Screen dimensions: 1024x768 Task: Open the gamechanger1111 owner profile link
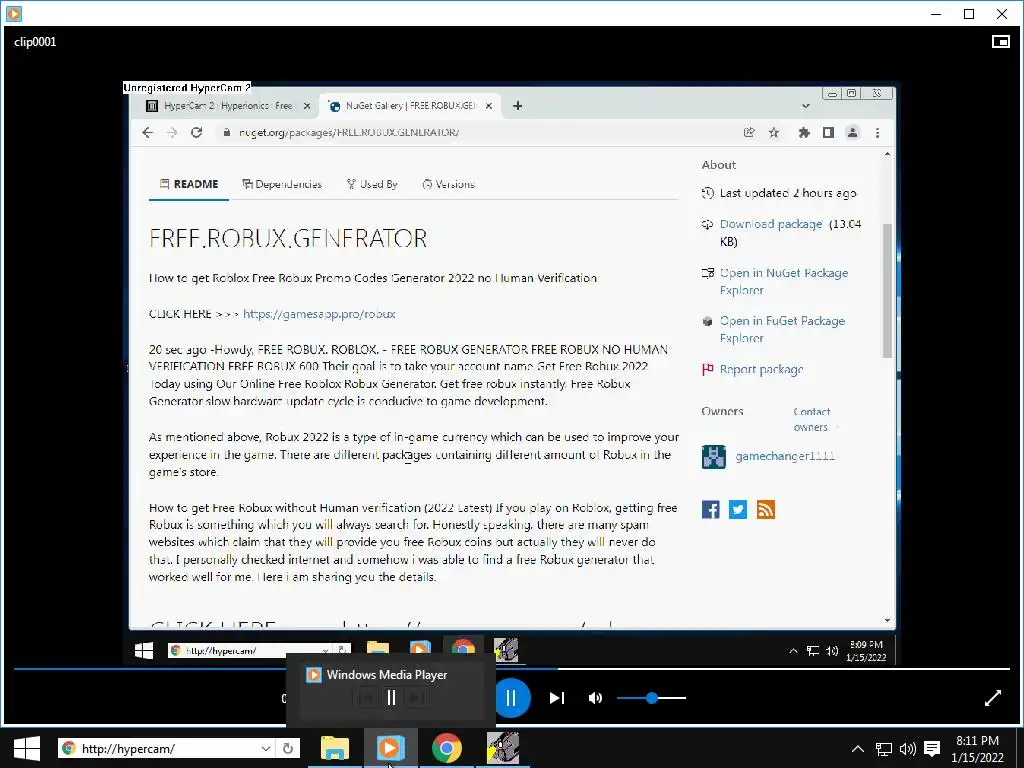point(785,456)
